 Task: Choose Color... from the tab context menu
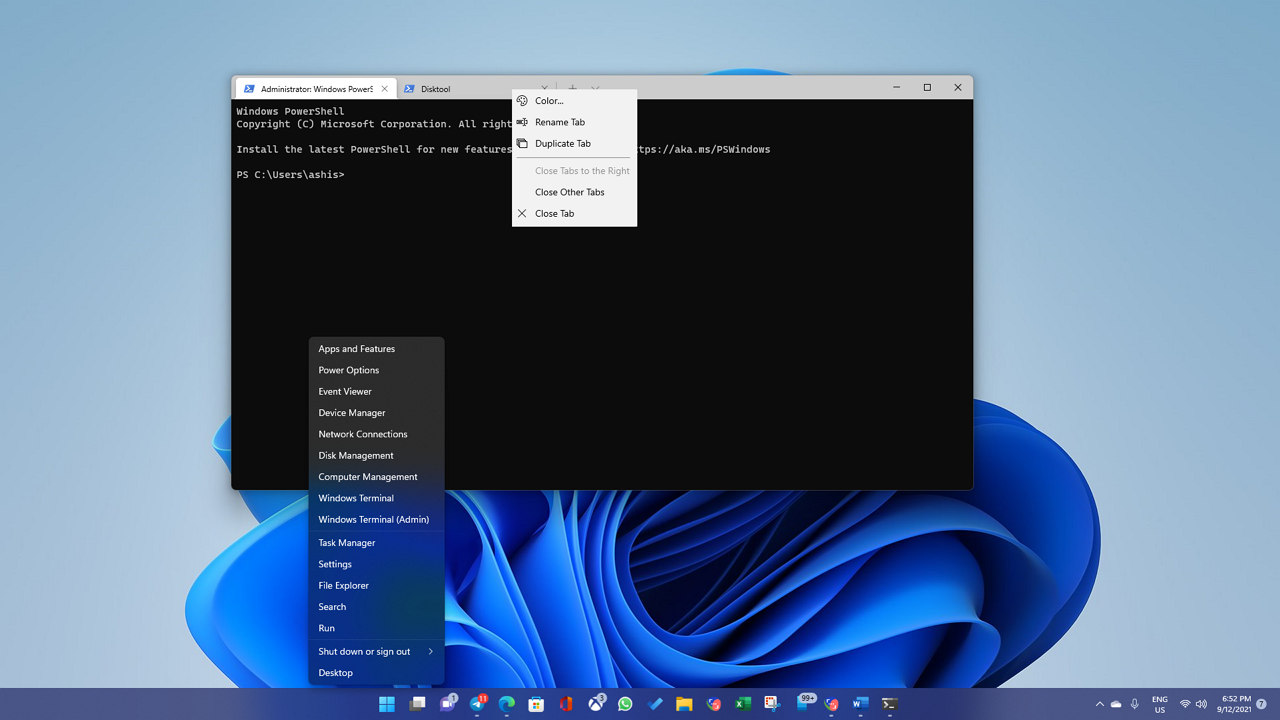tap(549, 101)
